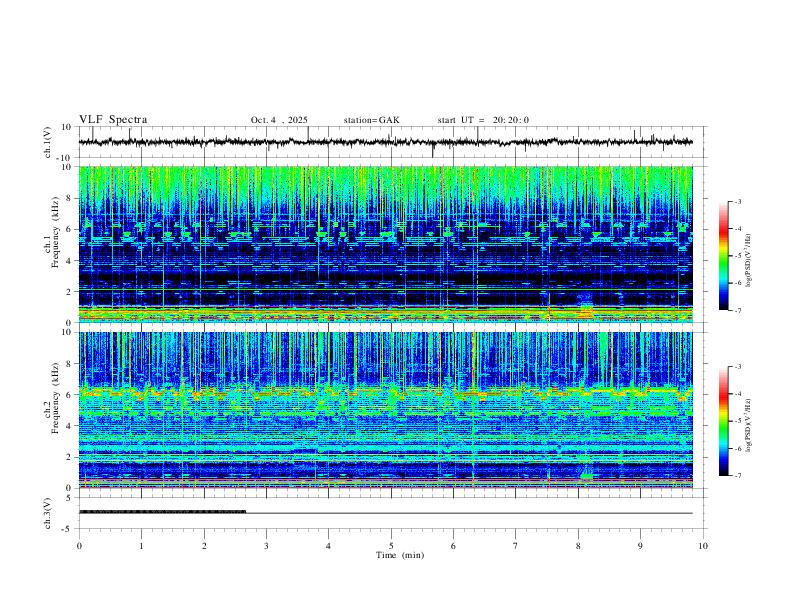Click the "8" kHz tick on ch.1 spectrogram axis
The width and height of the screenshot is (792, 612).
(71, 198)
